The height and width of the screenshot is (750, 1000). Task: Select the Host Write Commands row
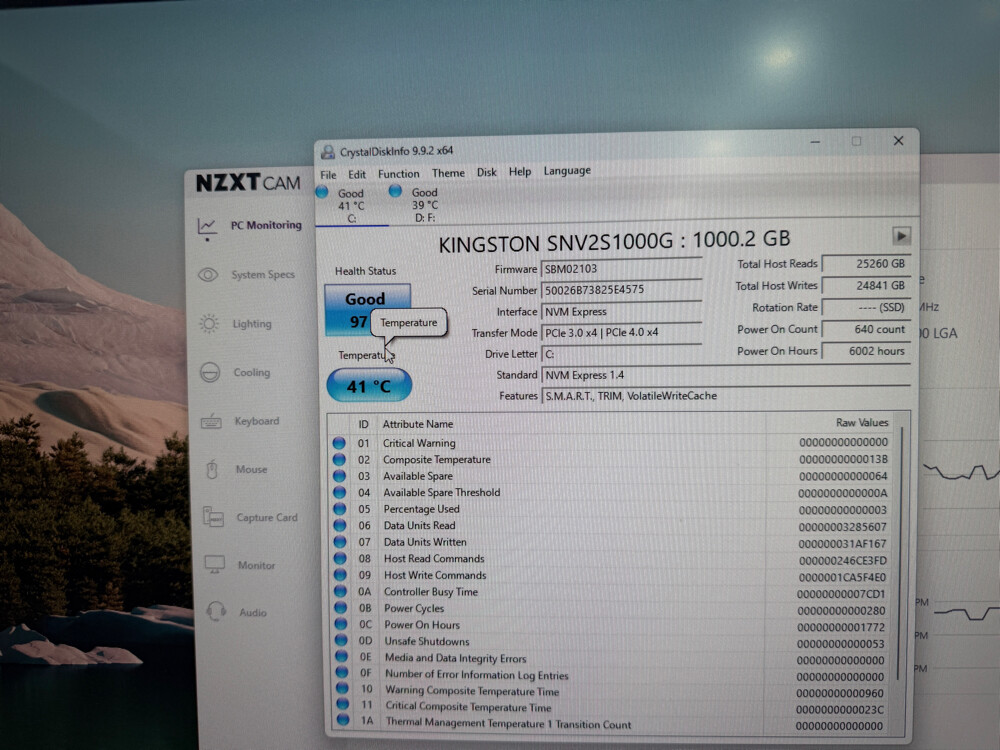(611, 575)
